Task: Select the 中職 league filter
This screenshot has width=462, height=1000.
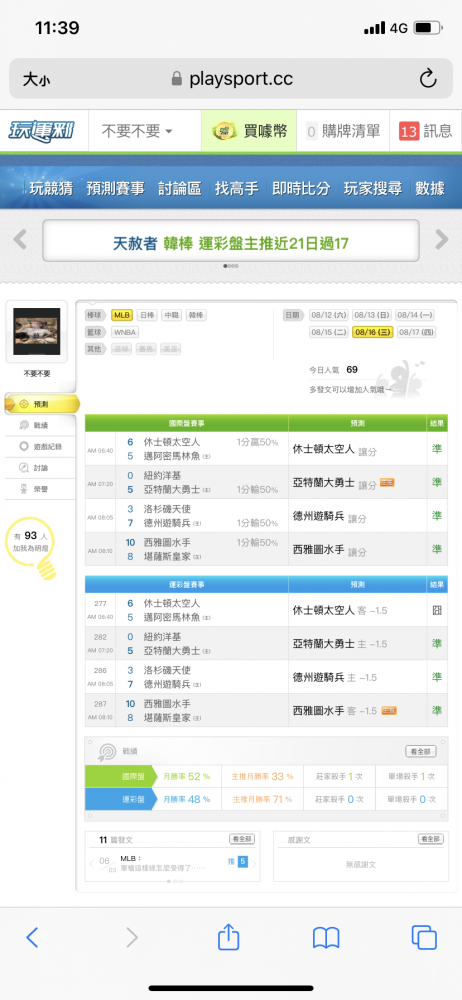Action: 170,315
